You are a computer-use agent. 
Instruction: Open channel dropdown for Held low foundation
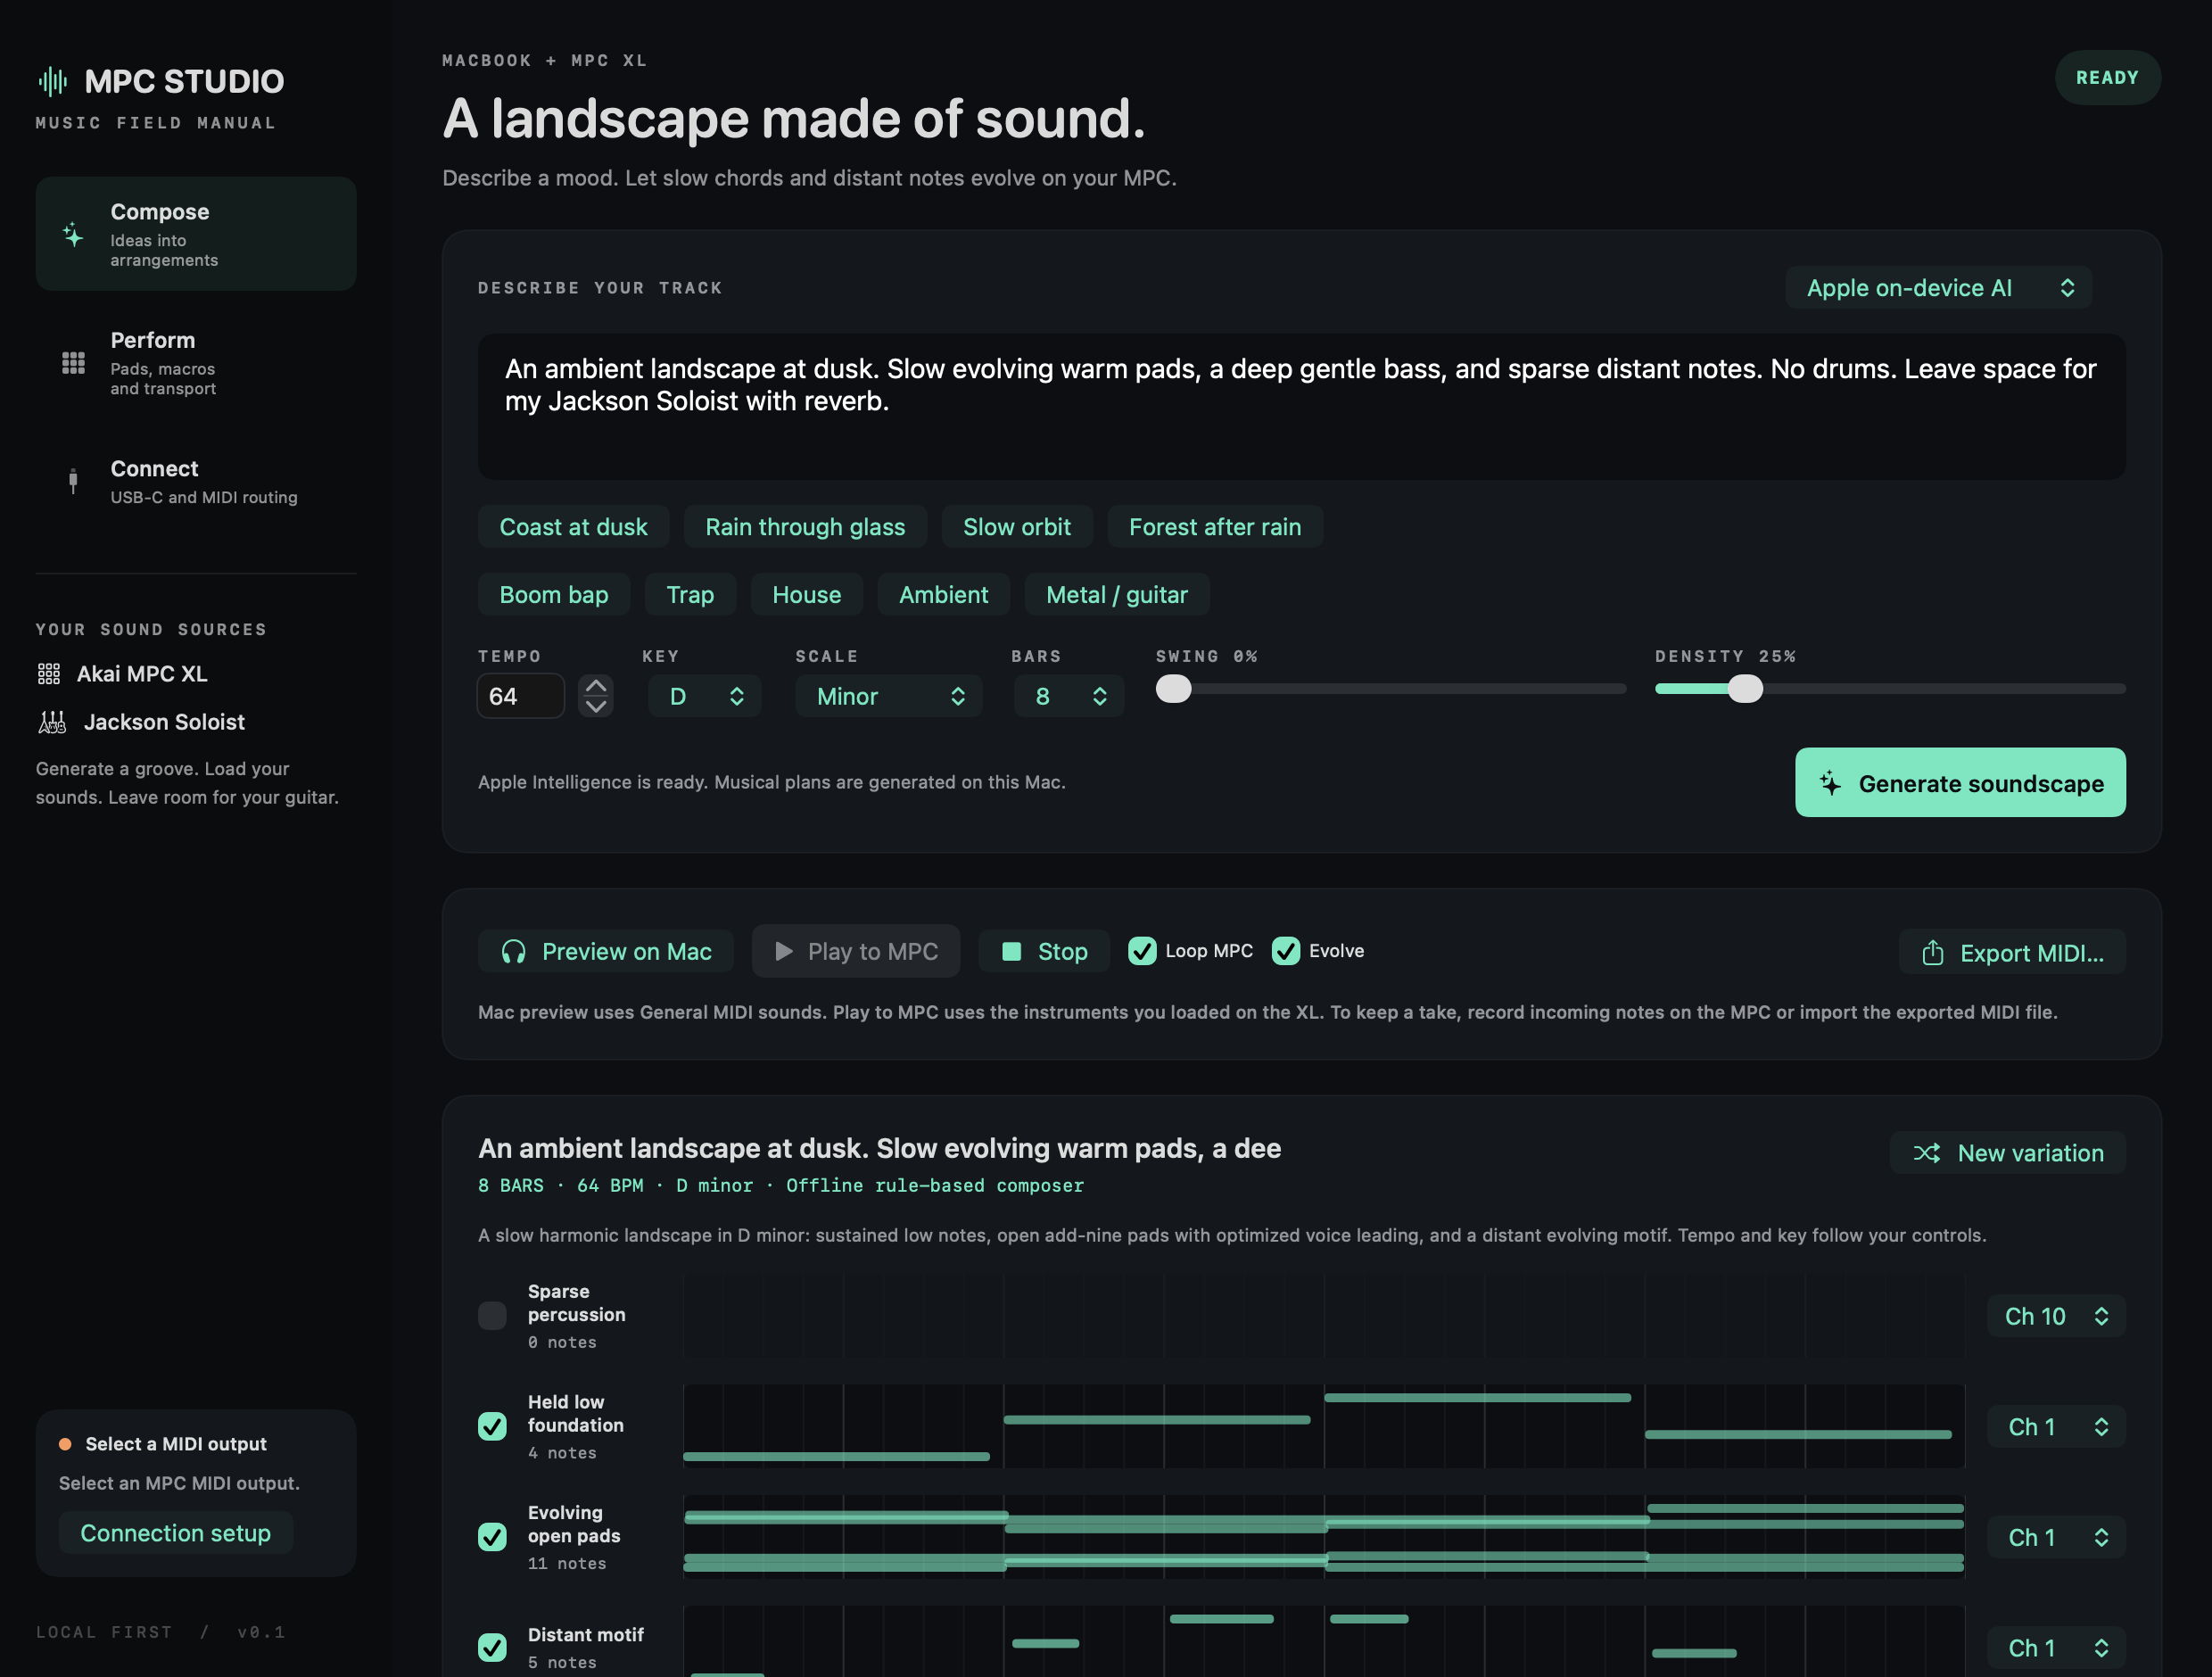click(x=2056, y=1427)
